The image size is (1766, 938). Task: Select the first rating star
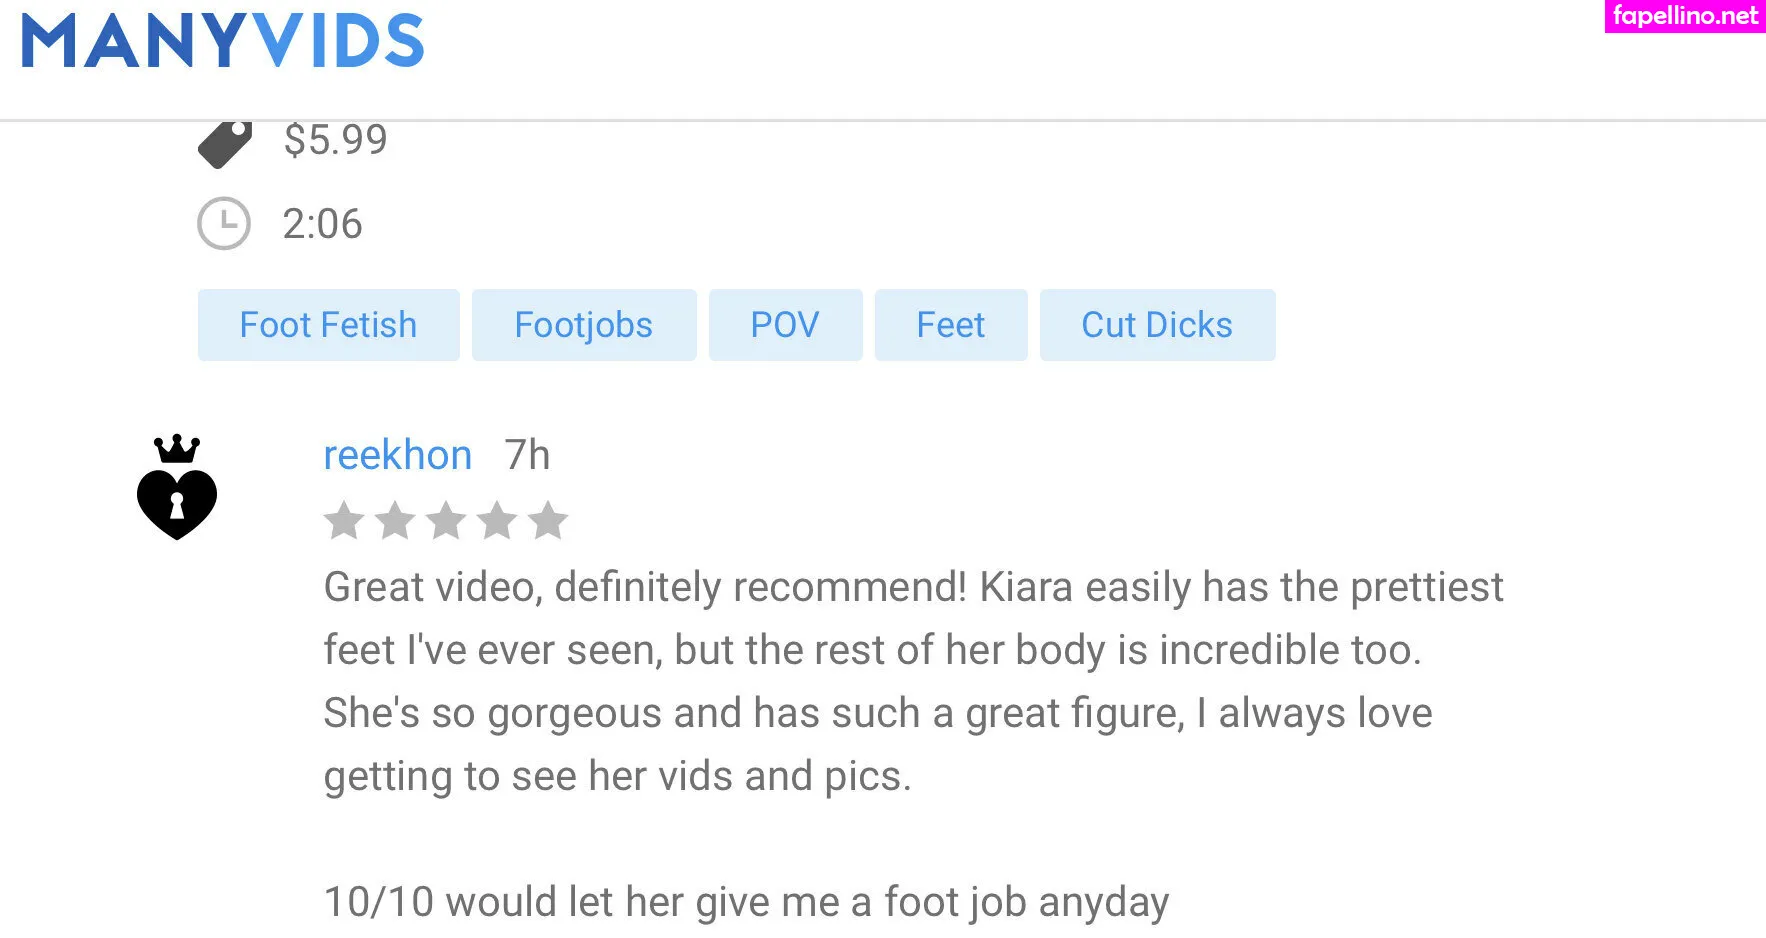[x=344, y=521]
